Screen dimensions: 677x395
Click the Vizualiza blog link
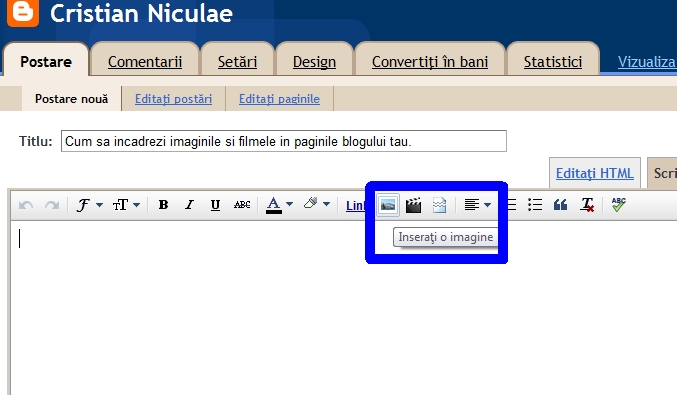[x=647, y=62]
